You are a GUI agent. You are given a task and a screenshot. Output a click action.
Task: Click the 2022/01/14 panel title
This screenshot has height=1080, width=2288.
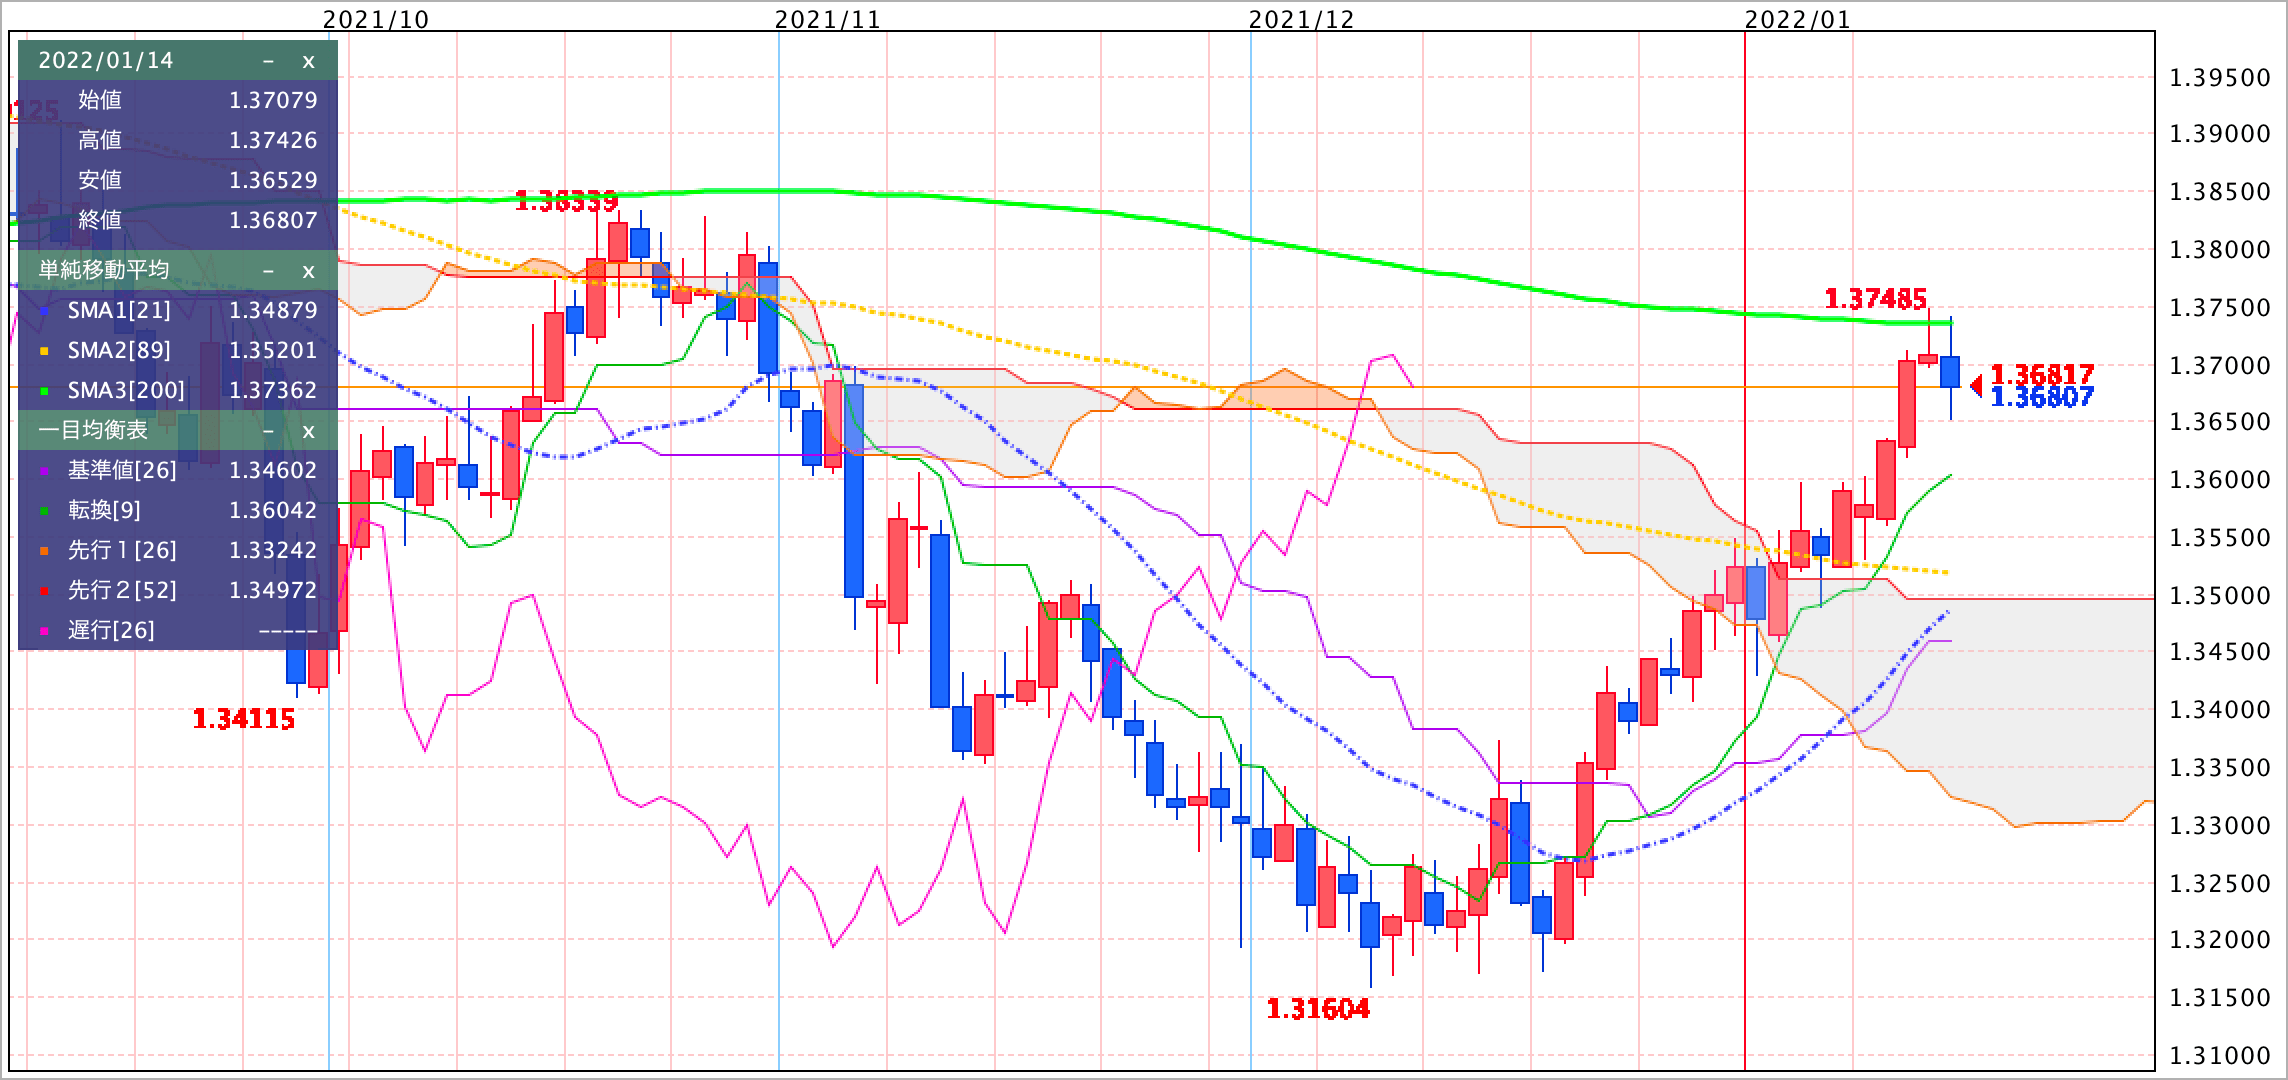pyautogui.click(x=106, y=61)
